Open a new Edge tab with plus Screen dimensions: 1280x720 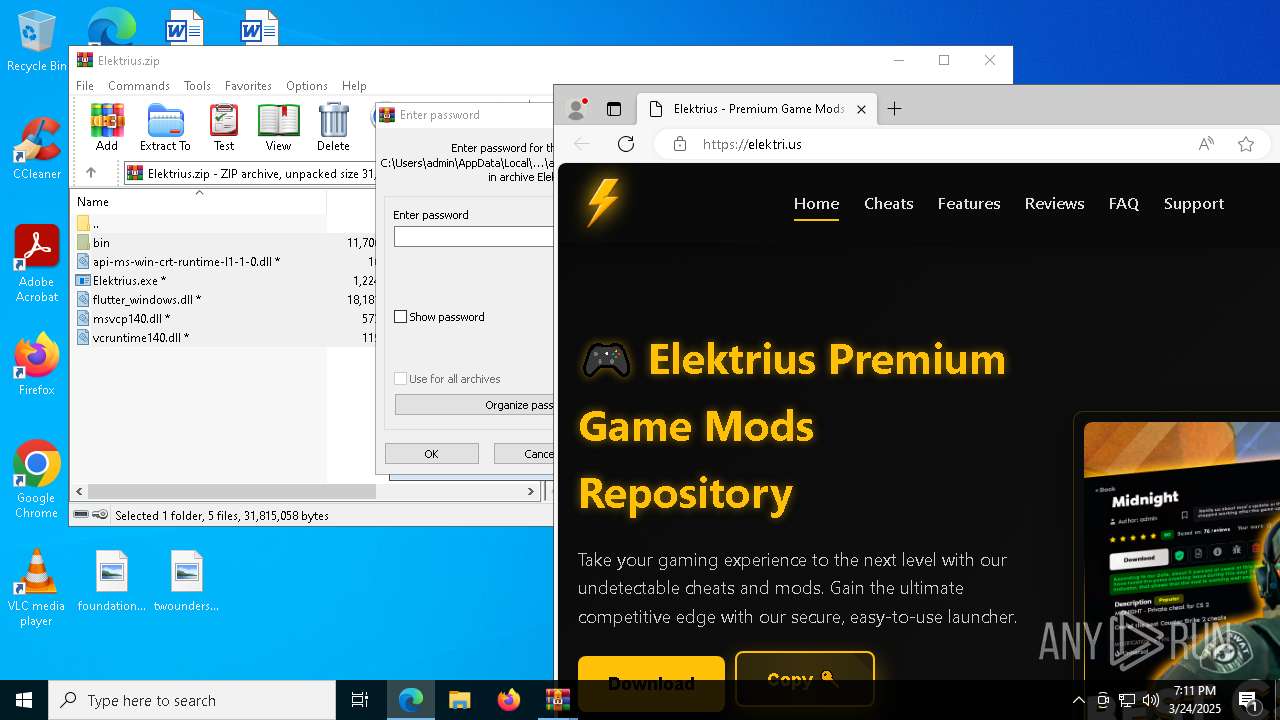(x=895, y=109)
